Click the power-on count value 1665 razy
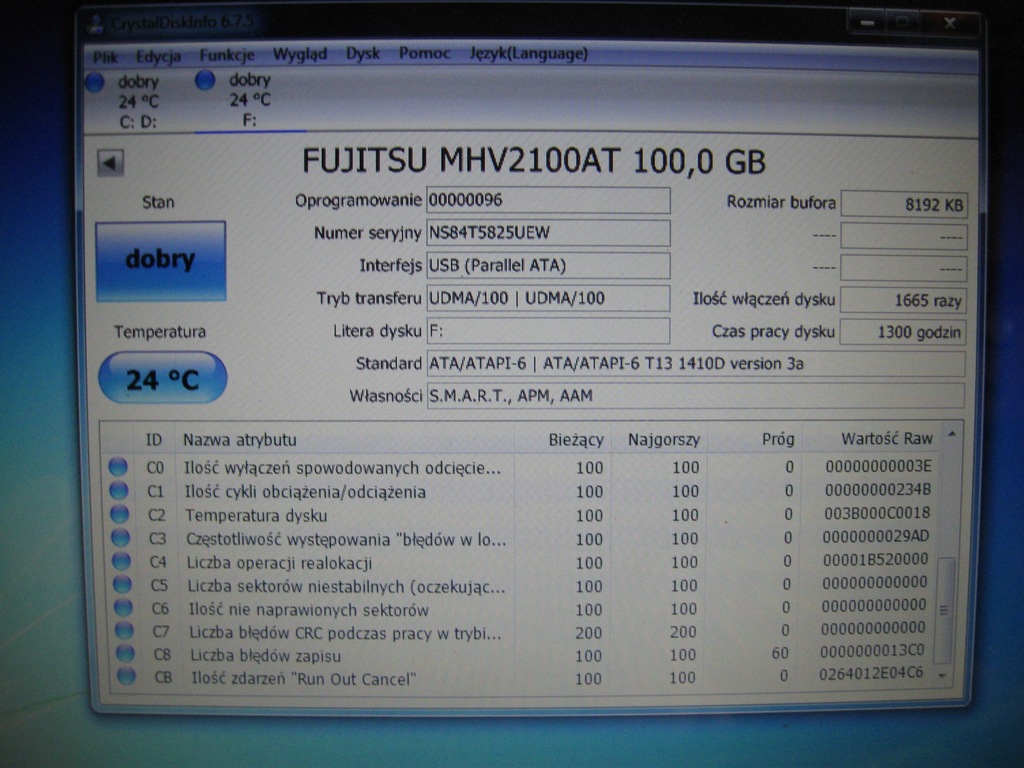Viewport: 1024px width, 768px height. tap(903, 300)
